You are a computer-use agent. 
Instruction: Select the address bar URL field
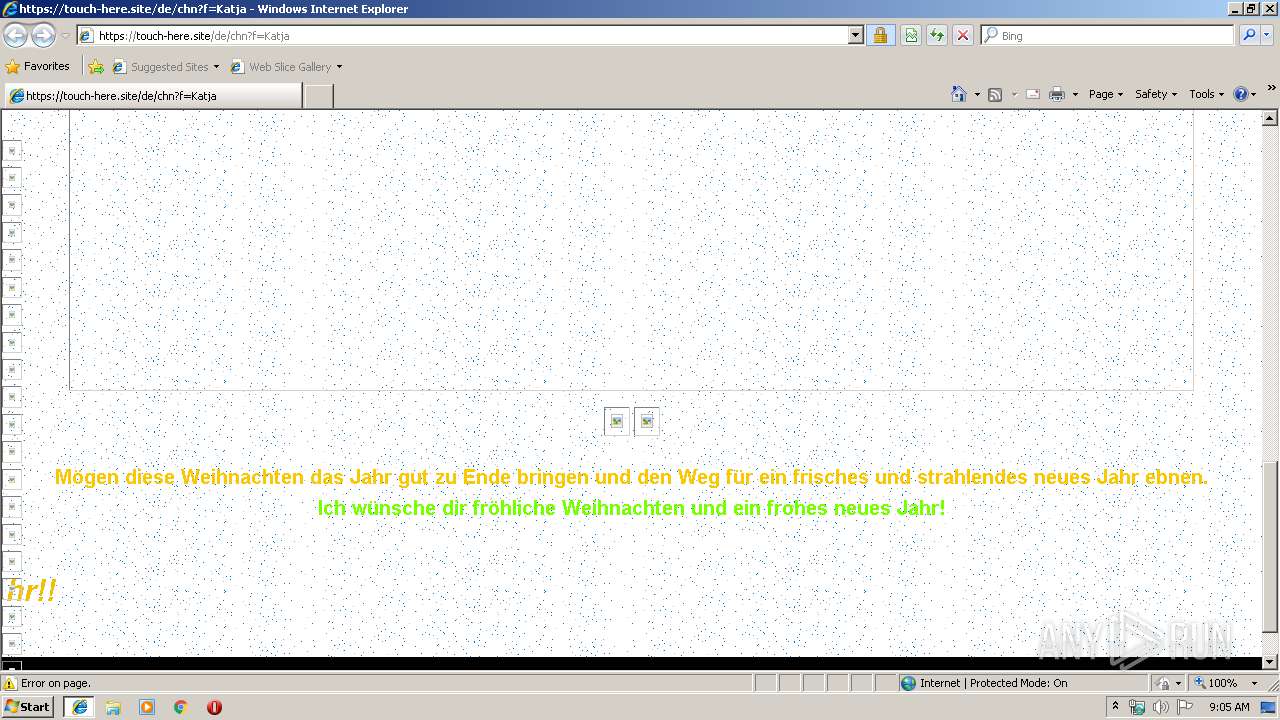[x=470, y=36]
